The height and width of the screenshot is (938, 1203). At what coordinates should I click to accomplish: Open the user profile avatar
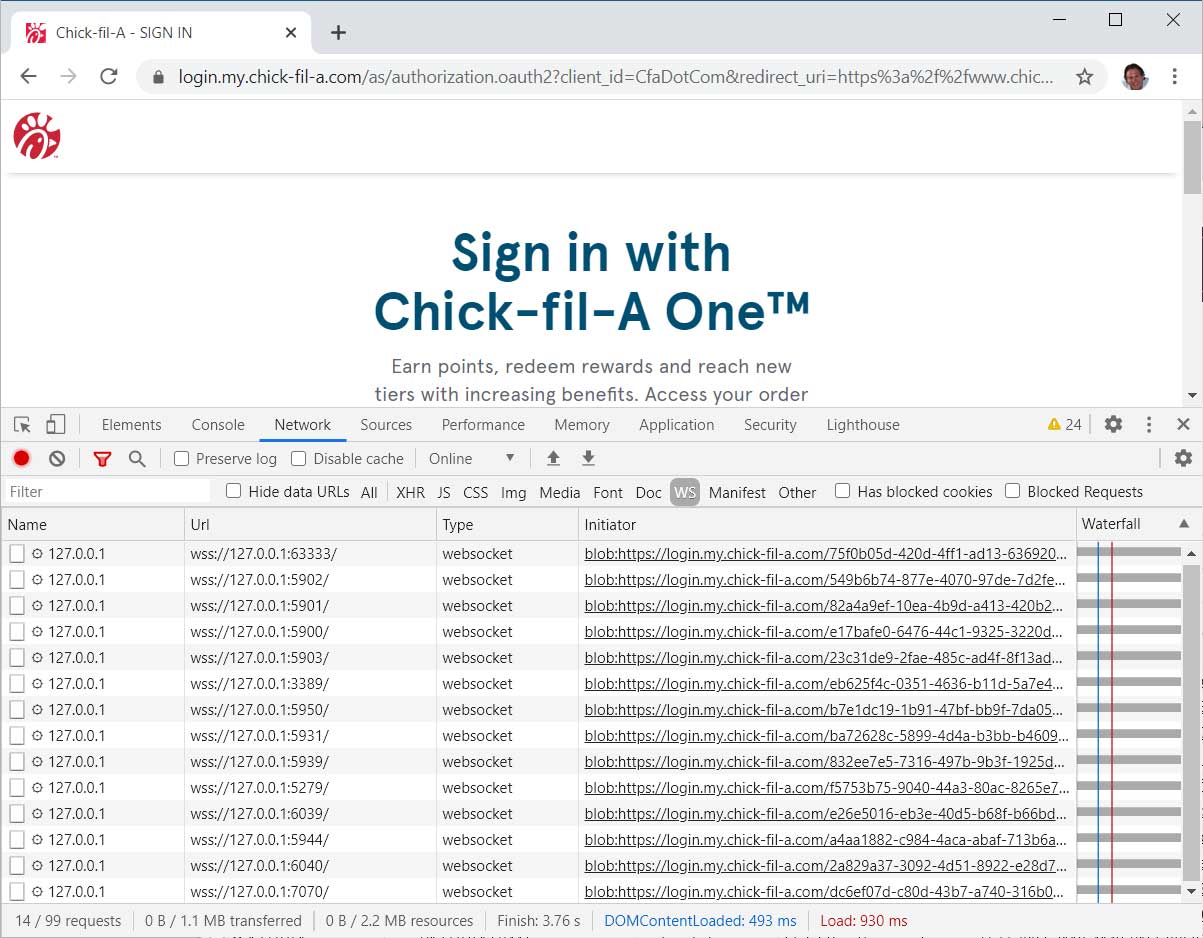pyautogui.click(x=1135, y=77)
